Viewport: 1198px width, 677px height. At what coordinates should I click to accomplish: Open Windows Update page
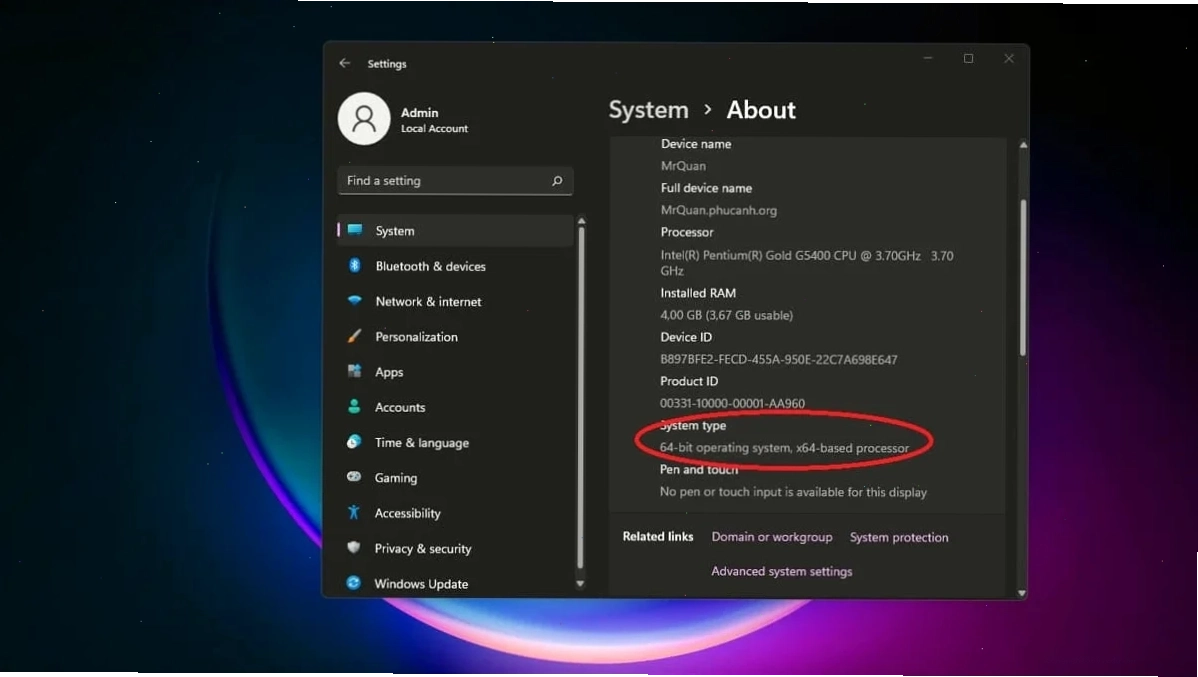[x=421, y=584]
